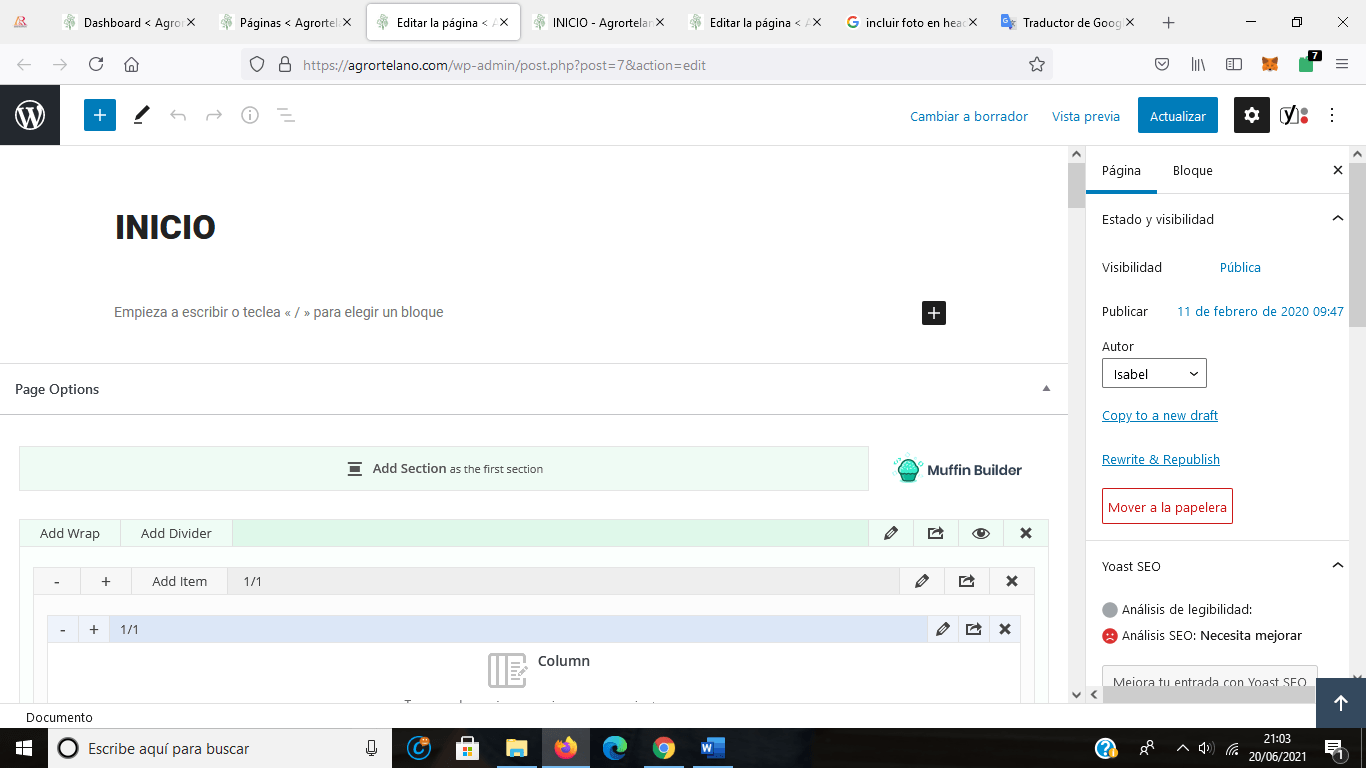Collapse the Estado y visibilidad panel

click(1338, 219)
